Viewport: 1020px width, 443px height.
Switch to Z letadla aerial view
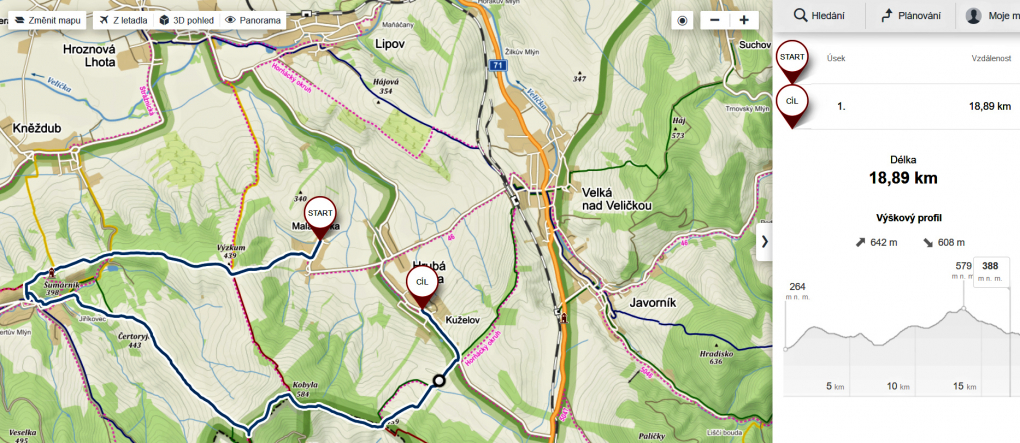[x=123, y=20]
